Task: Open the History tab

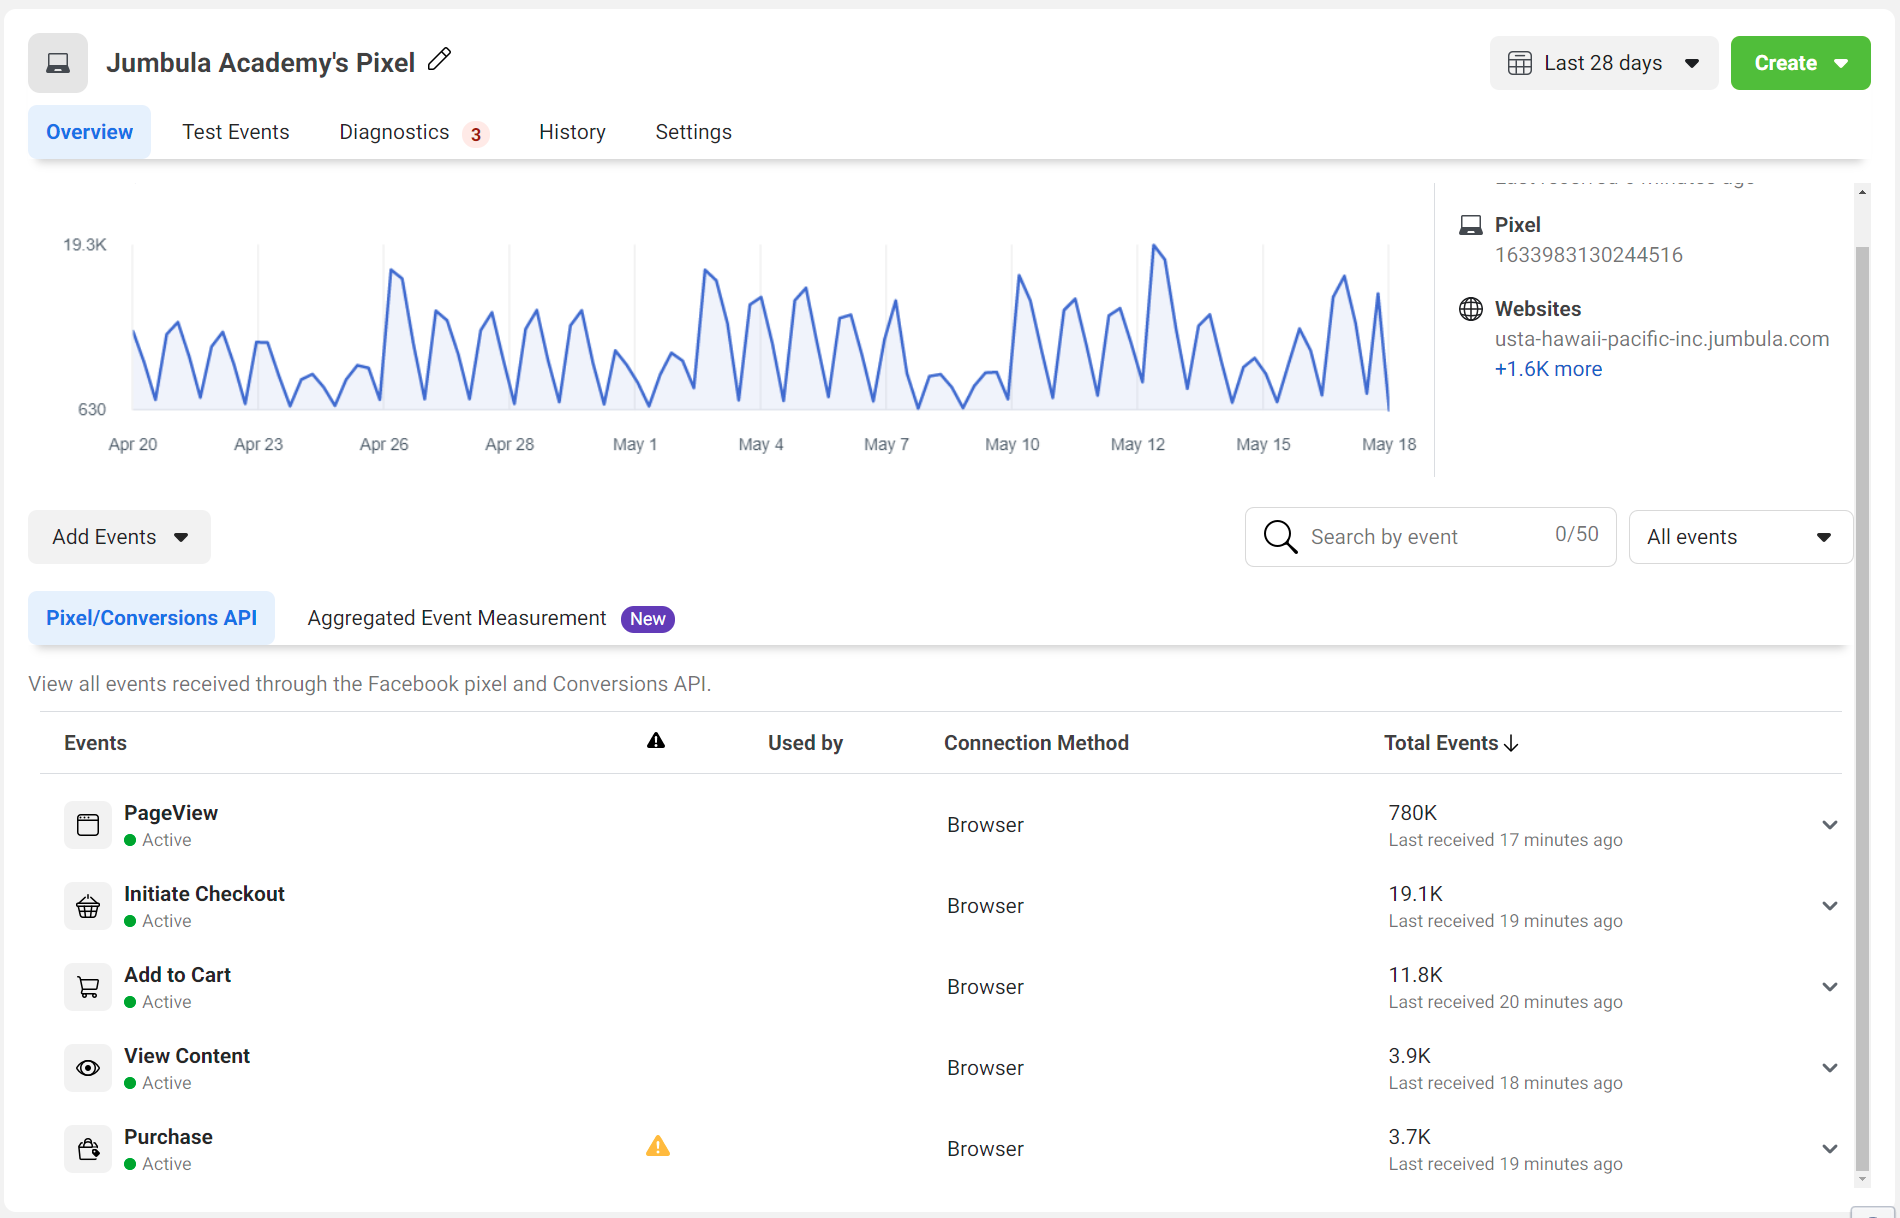Action: click(572, 132)
